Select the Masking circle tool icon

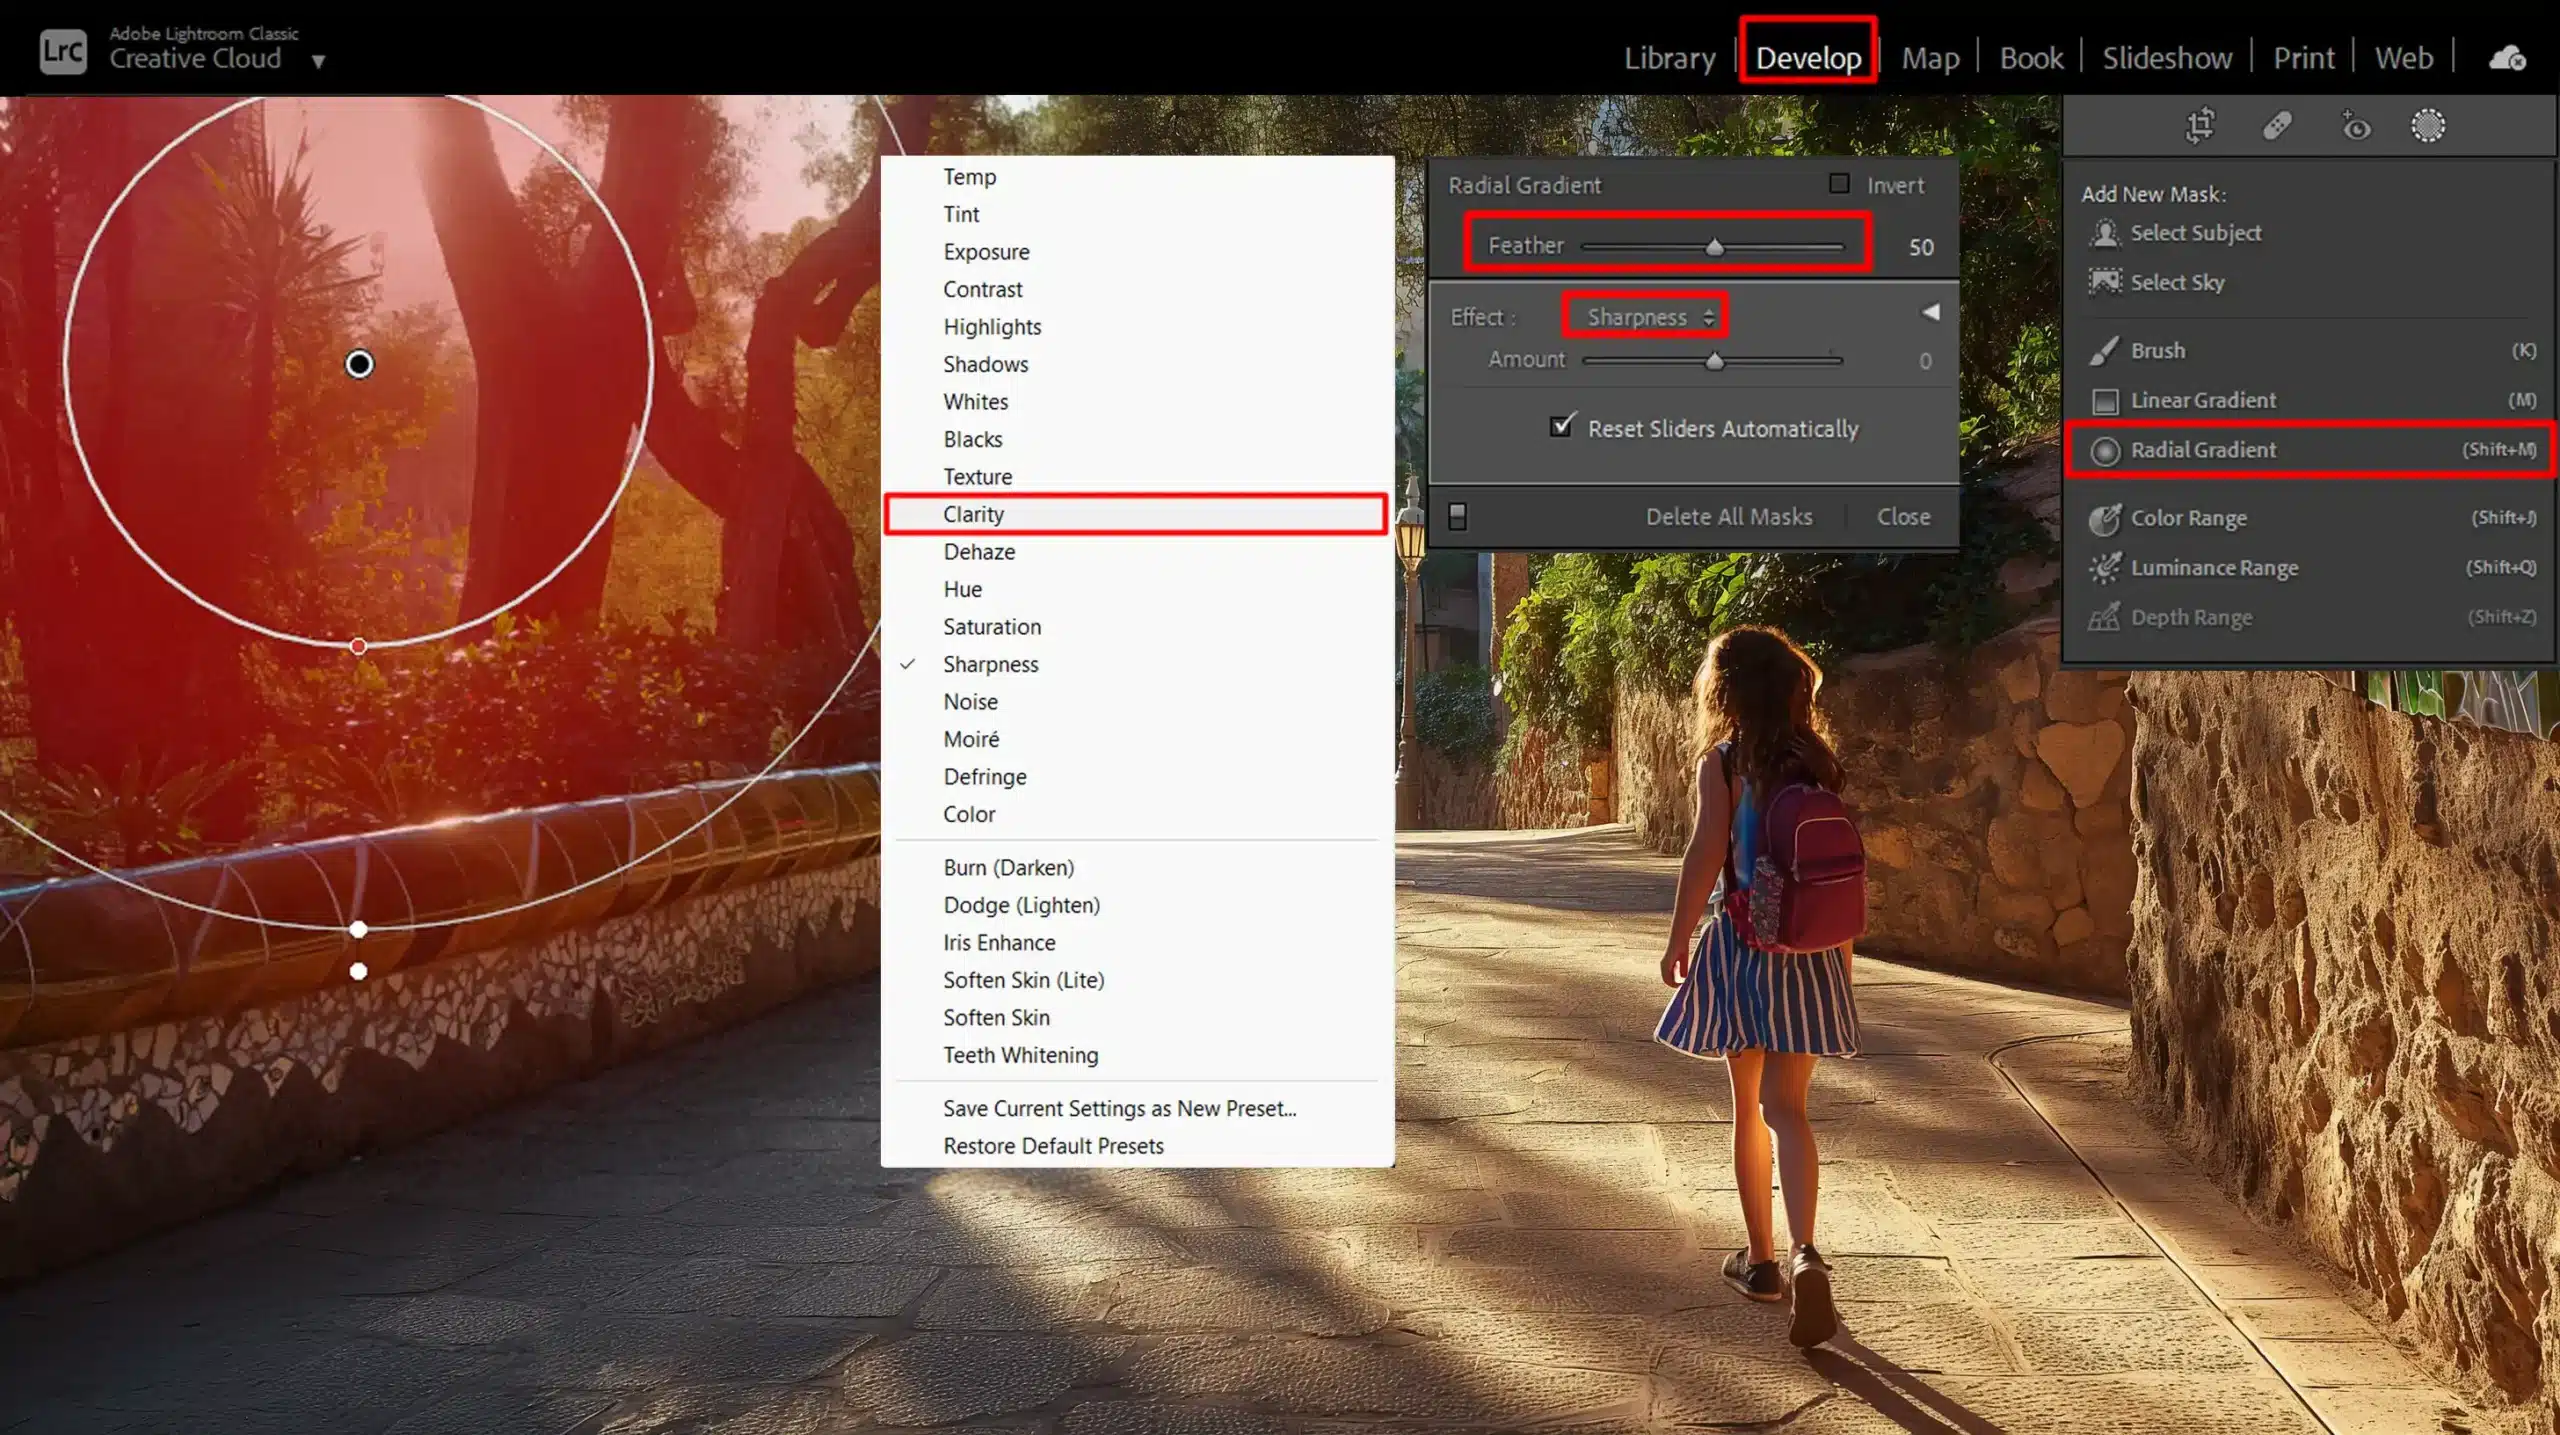[x=2428, y=126]
